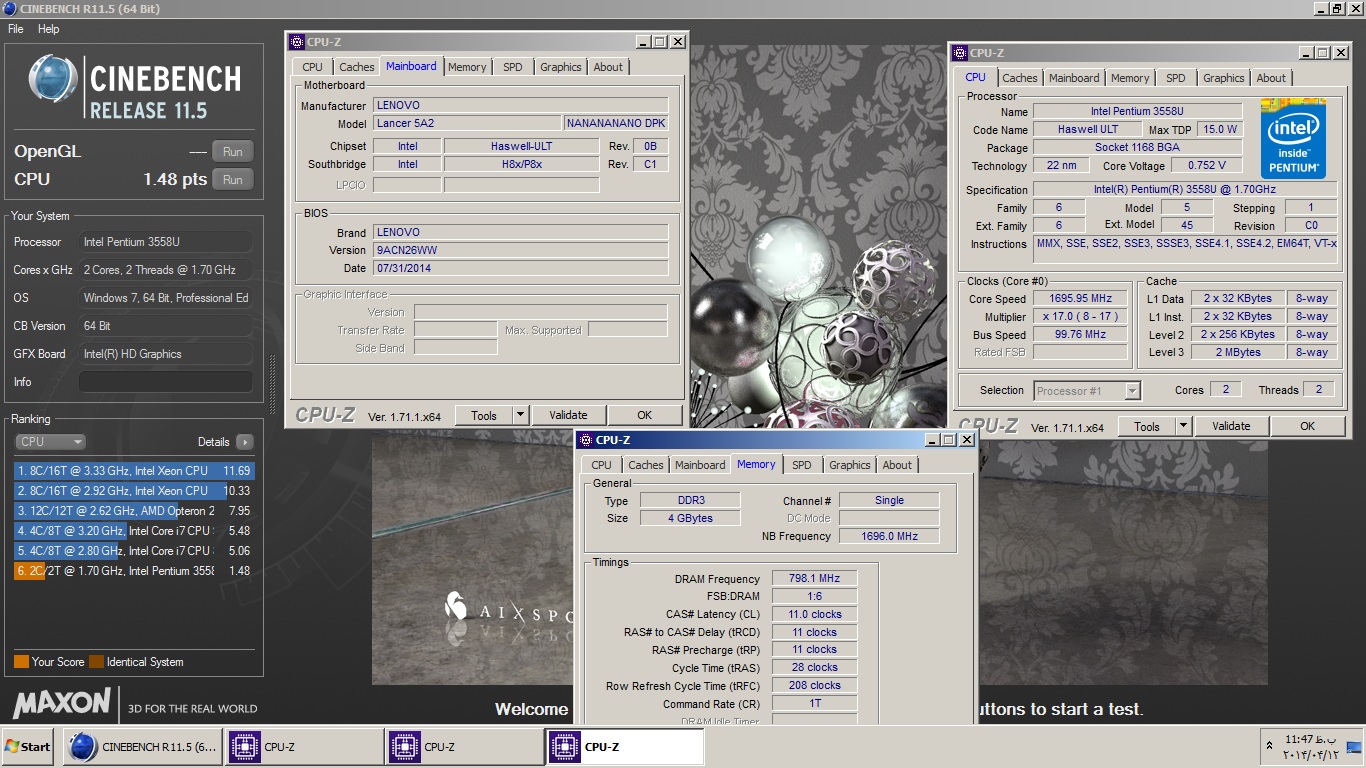Select ranking row 8C/16T @ 3.33 GHz Xeon
This screenshot has height=768, width=1366.
[134, 471]
